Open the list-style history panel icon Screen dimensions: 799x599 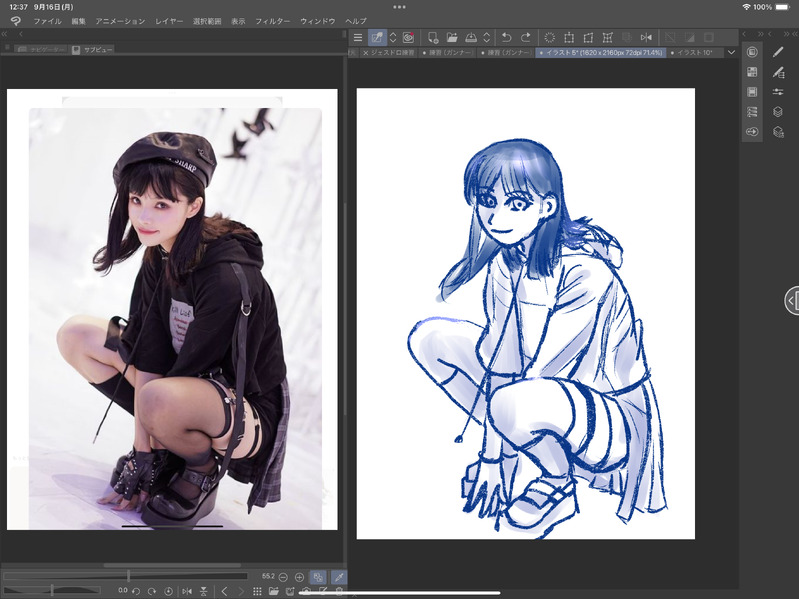click(x=752, y=112)
